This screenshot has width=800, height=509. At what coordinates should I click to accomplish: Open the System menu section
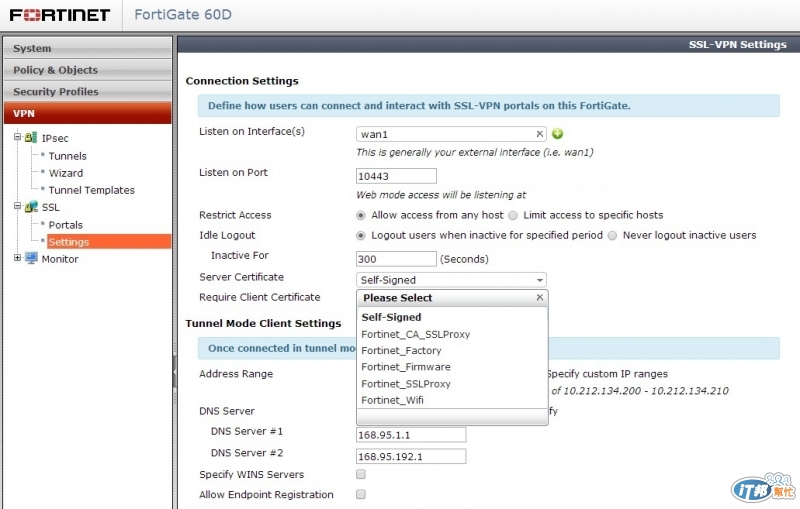(x=88, y=48)
